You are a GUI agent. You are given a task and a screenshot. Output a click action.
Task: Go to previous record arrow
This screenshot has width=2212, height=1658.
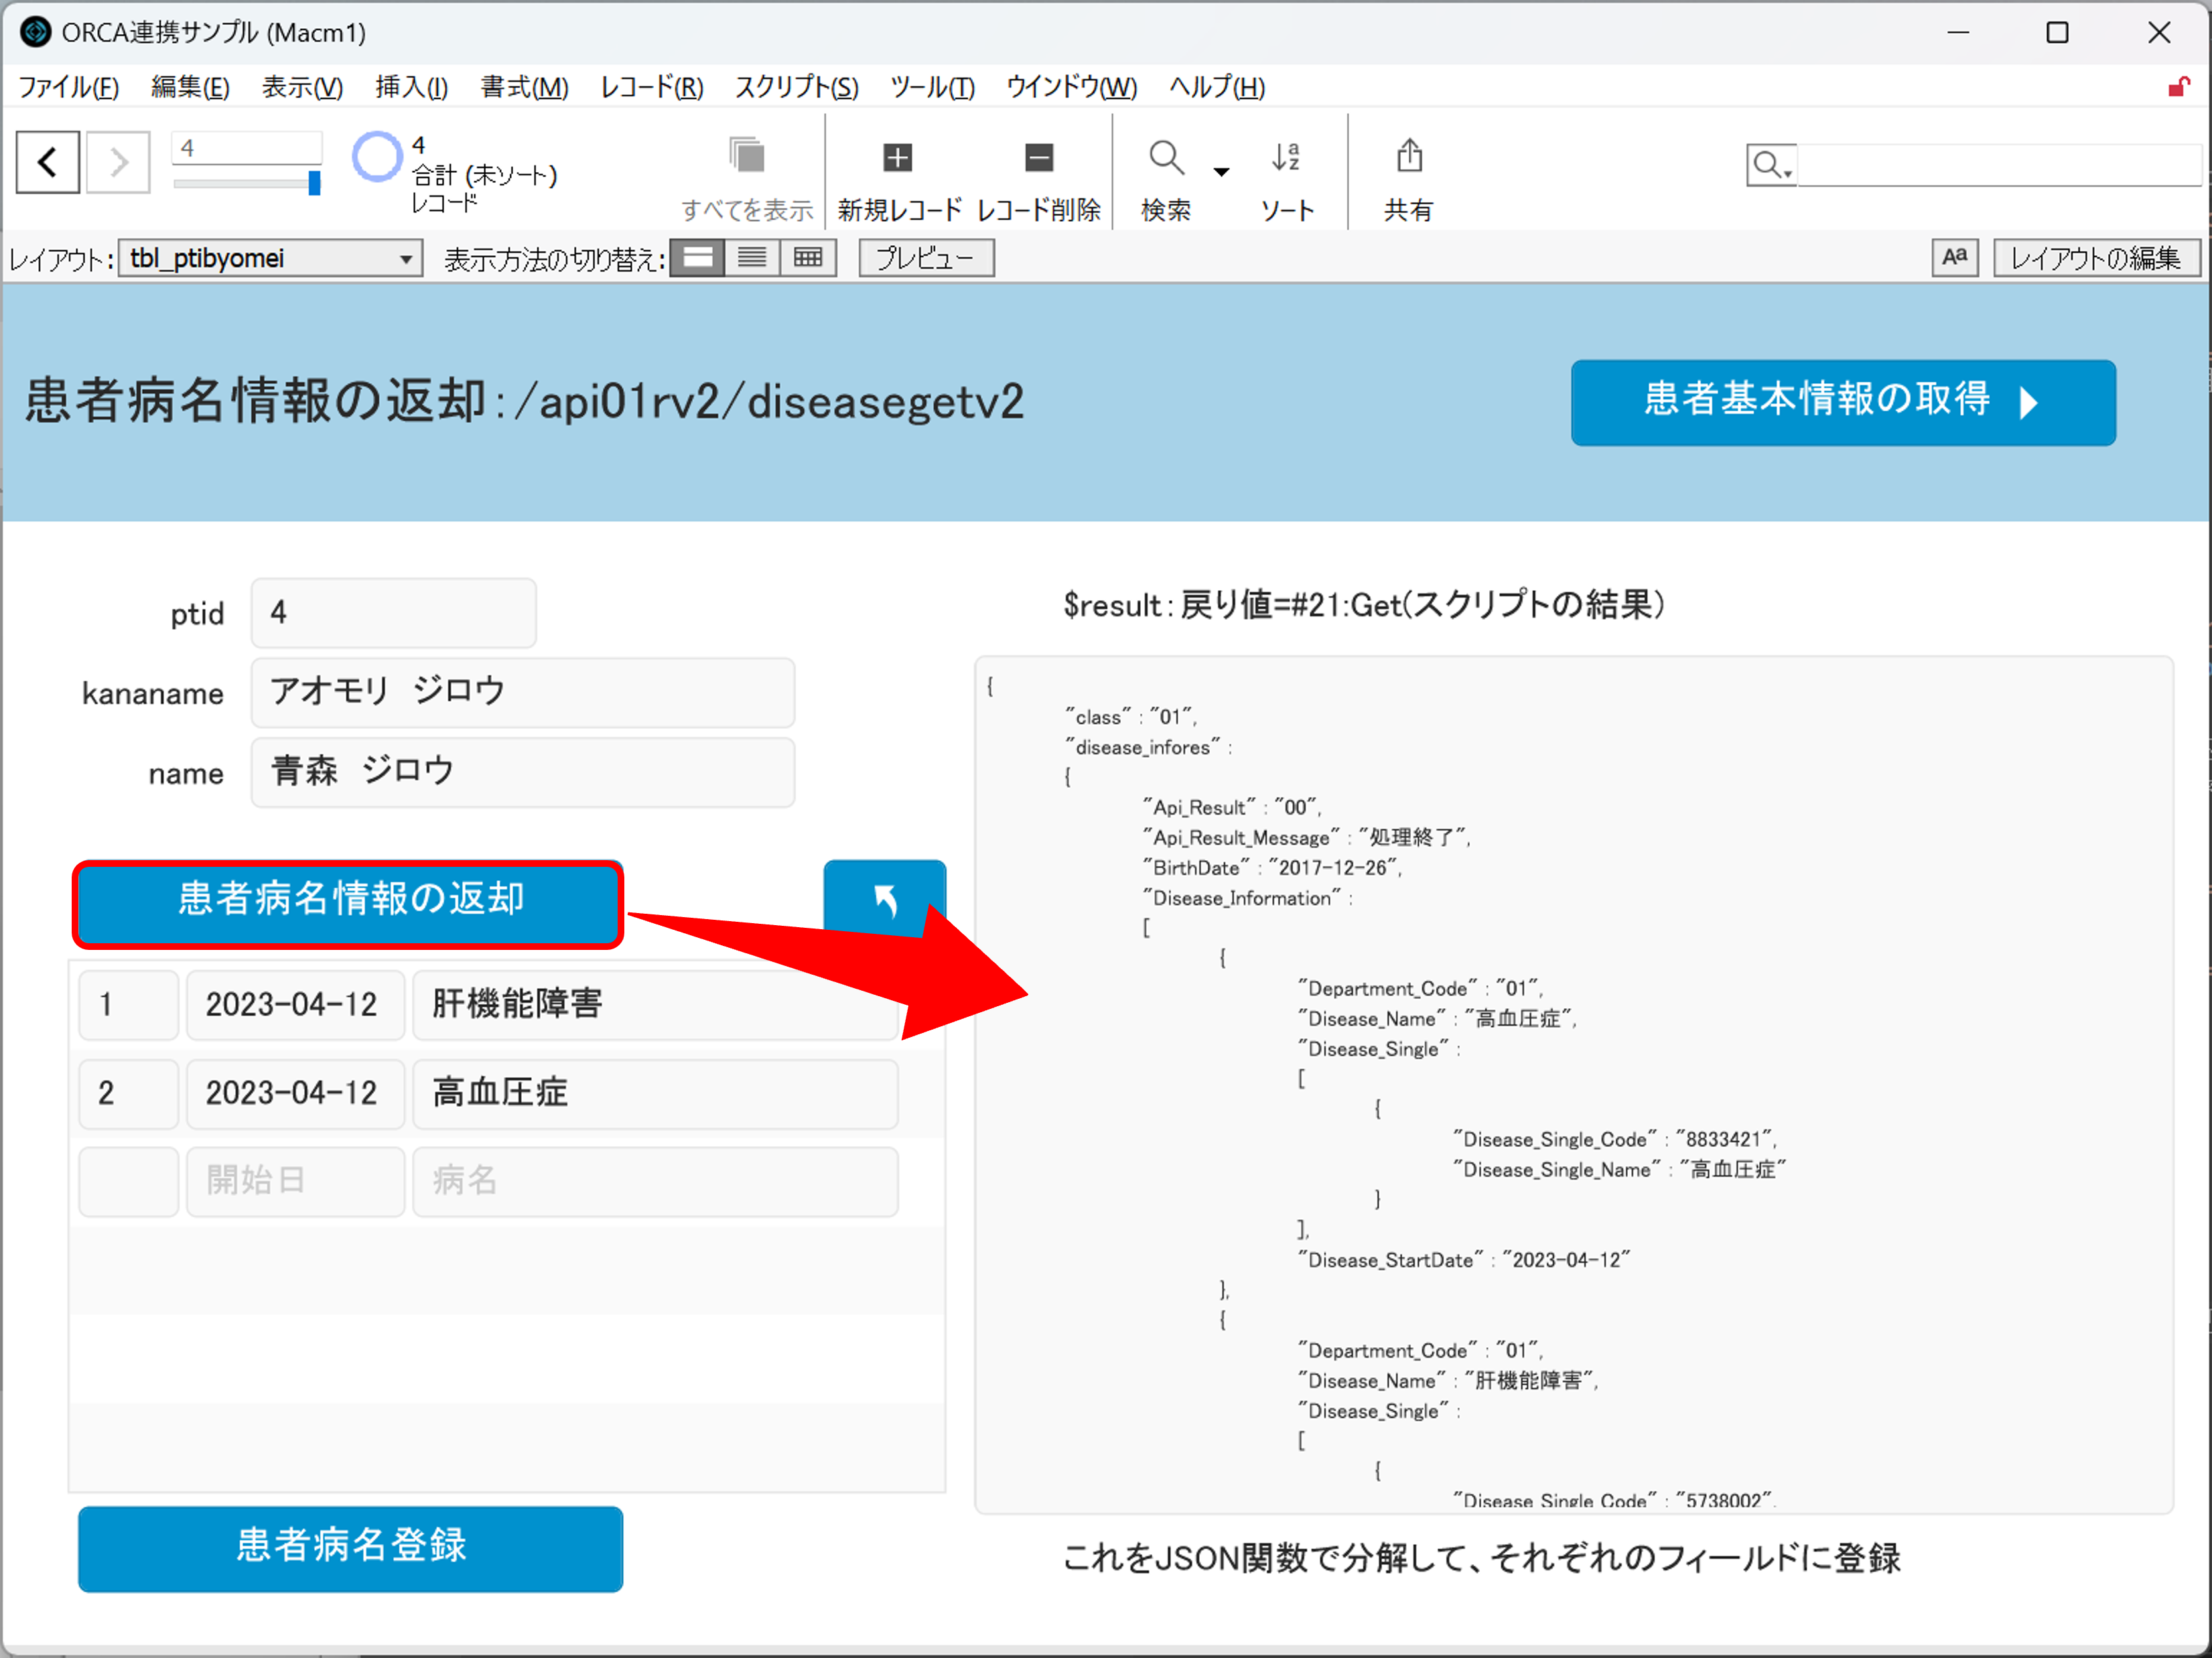click(47, 162)
